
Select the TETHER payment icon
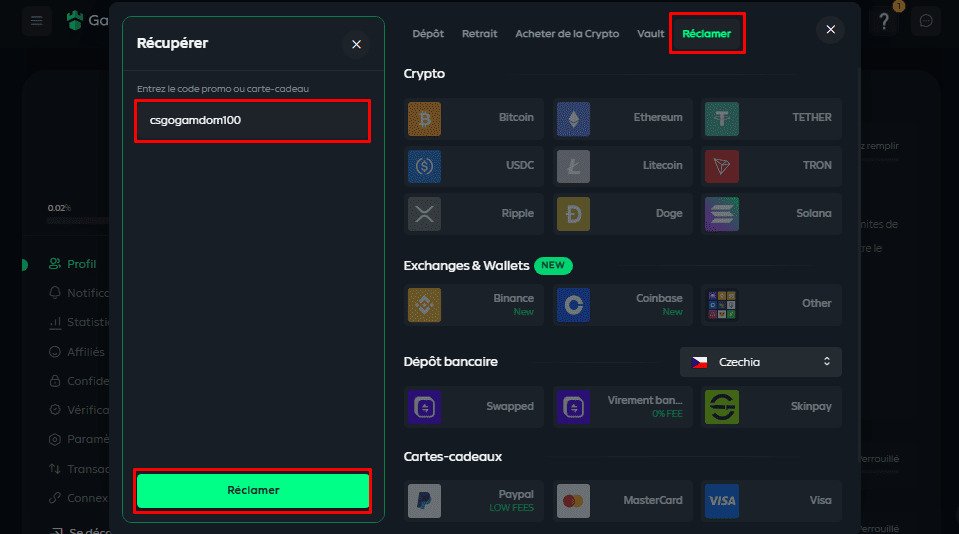tap(721, 118)
